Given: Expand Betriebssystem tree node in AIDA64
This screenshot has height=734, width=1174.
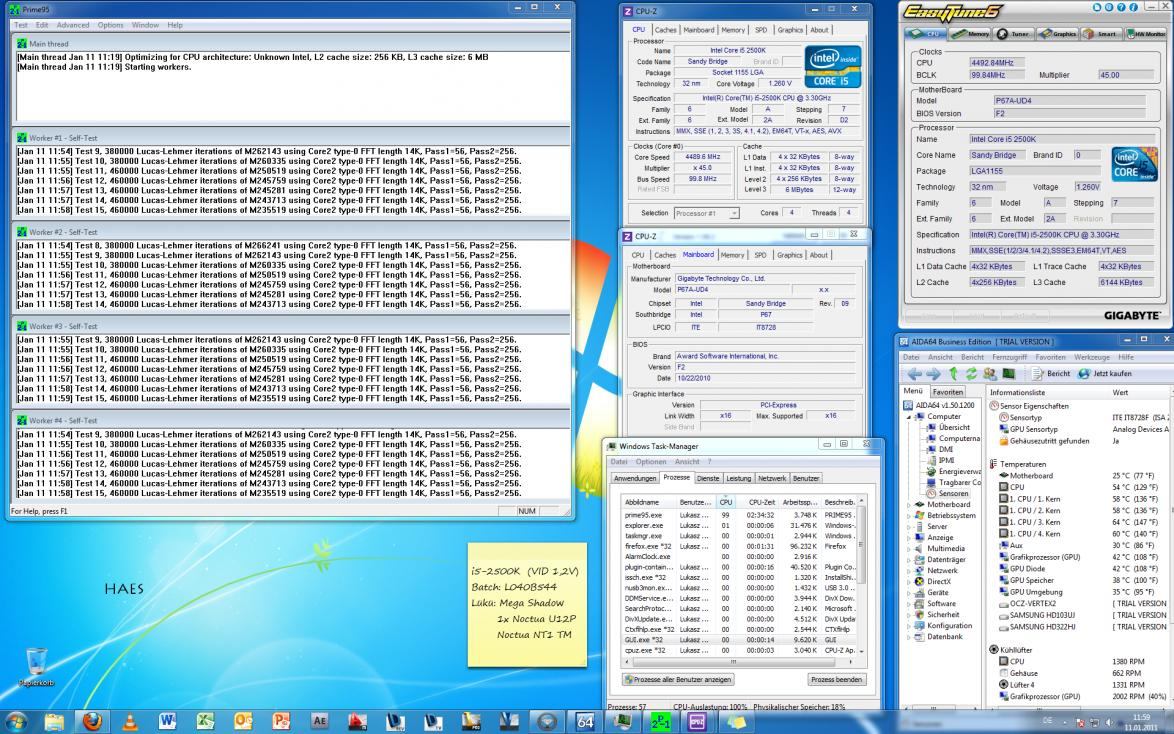Looking at the screenshot, I should [910, 516].
